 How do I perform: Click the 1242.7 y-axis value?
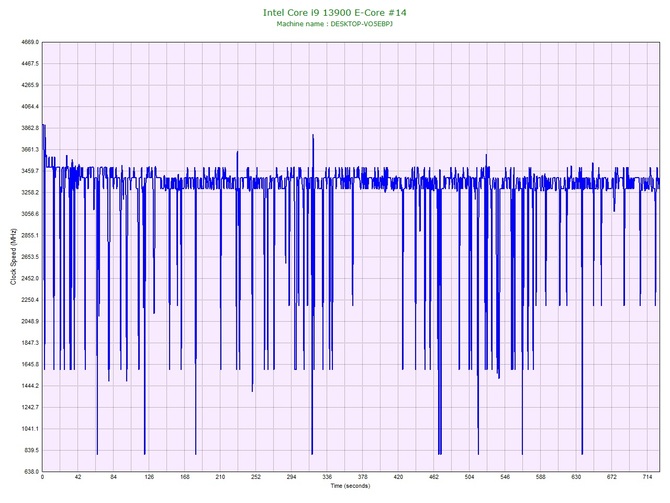coord(30,407)
